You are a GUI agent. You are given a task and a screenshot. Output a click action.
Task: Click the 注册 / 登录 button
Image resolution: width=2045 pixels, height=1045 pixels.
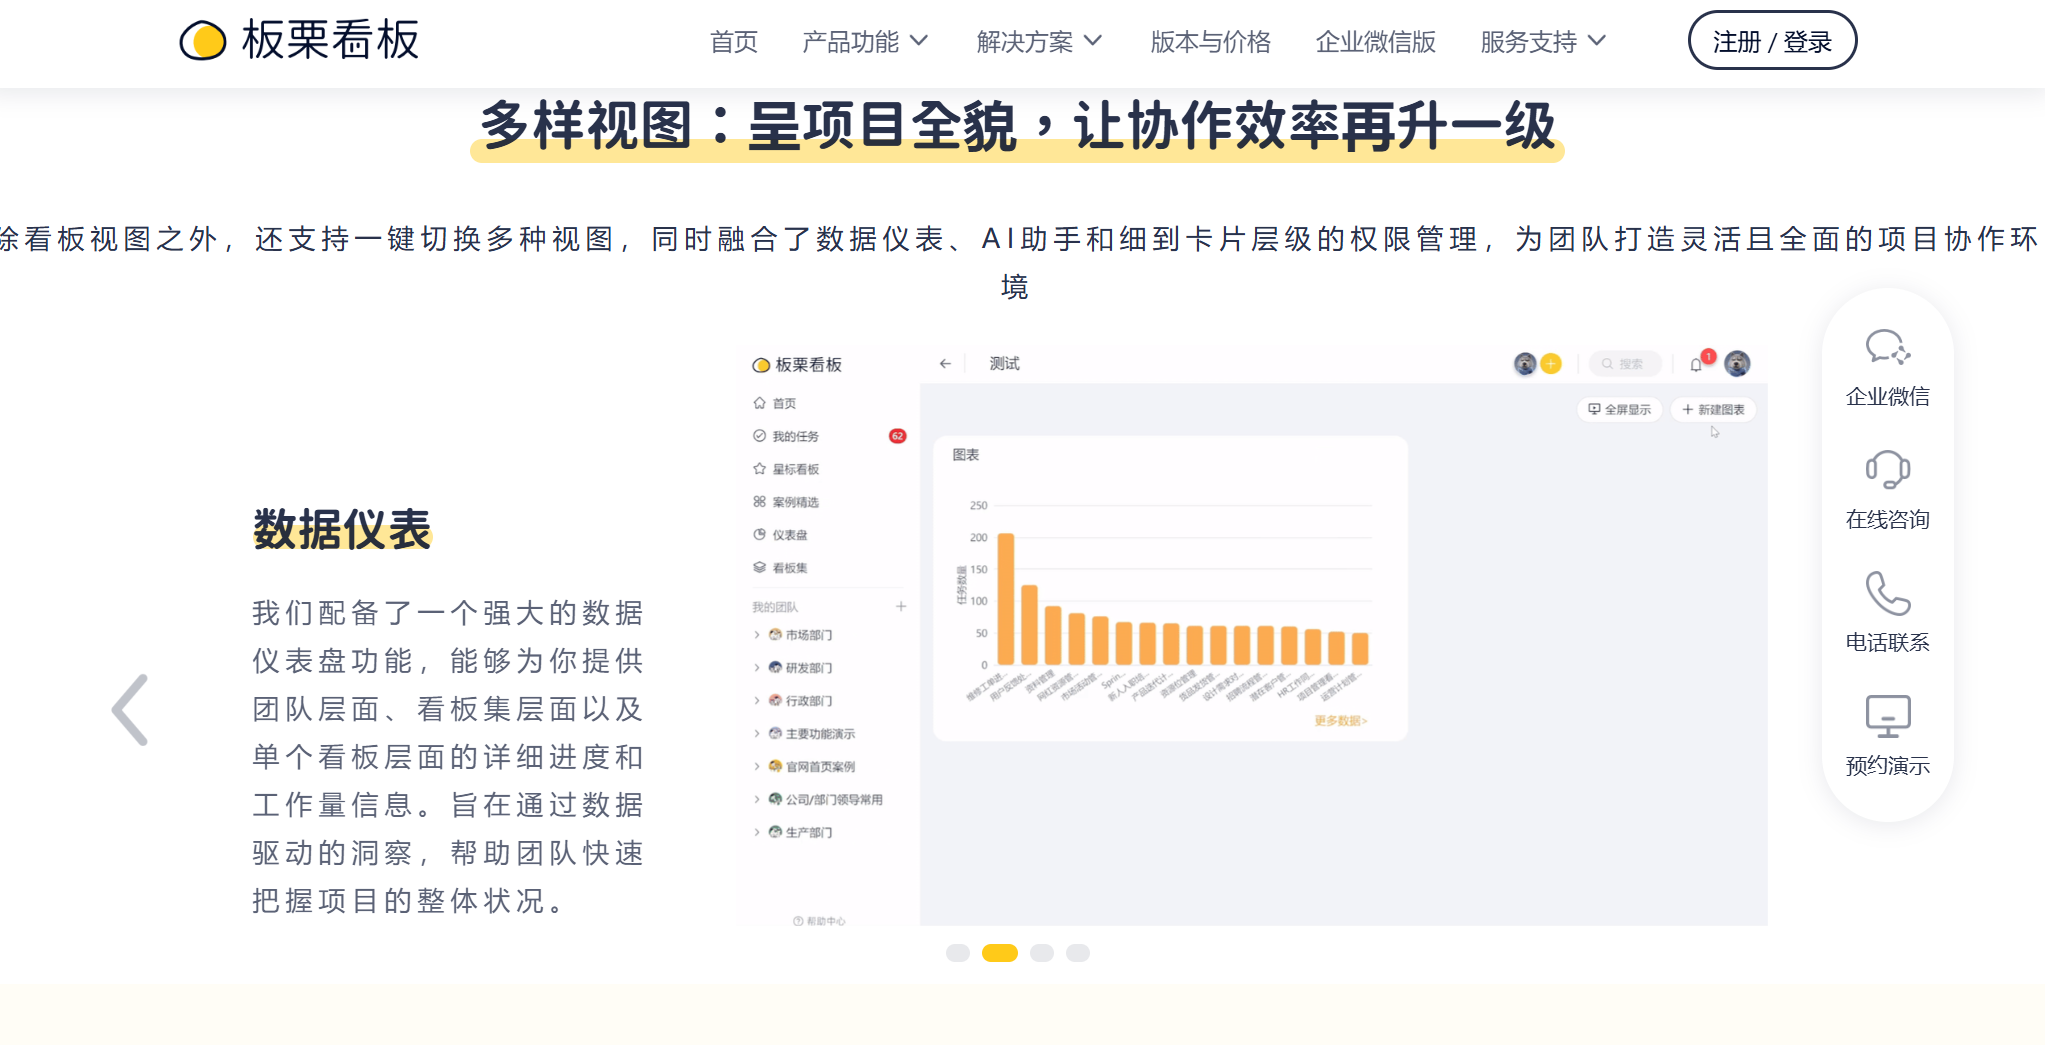click(1772, 40)
